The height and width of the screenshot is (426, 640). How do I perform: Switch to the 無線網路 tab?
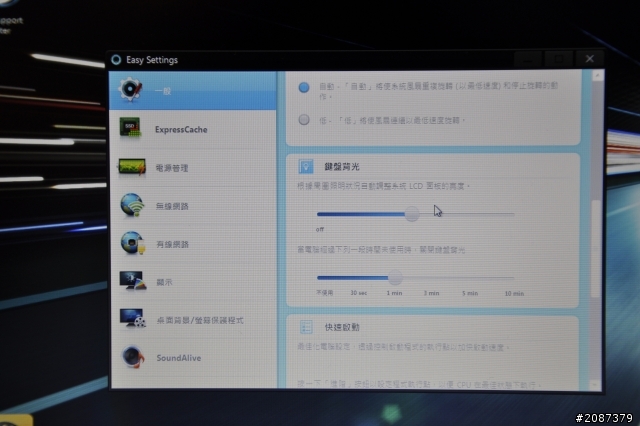193,206
